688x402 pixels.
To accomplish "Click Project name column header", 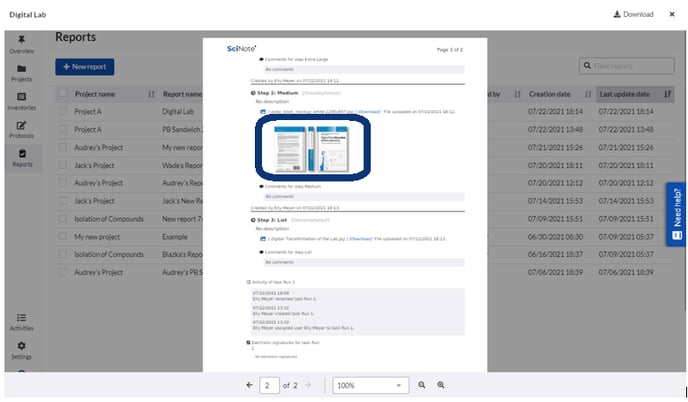I will point(95,94).
